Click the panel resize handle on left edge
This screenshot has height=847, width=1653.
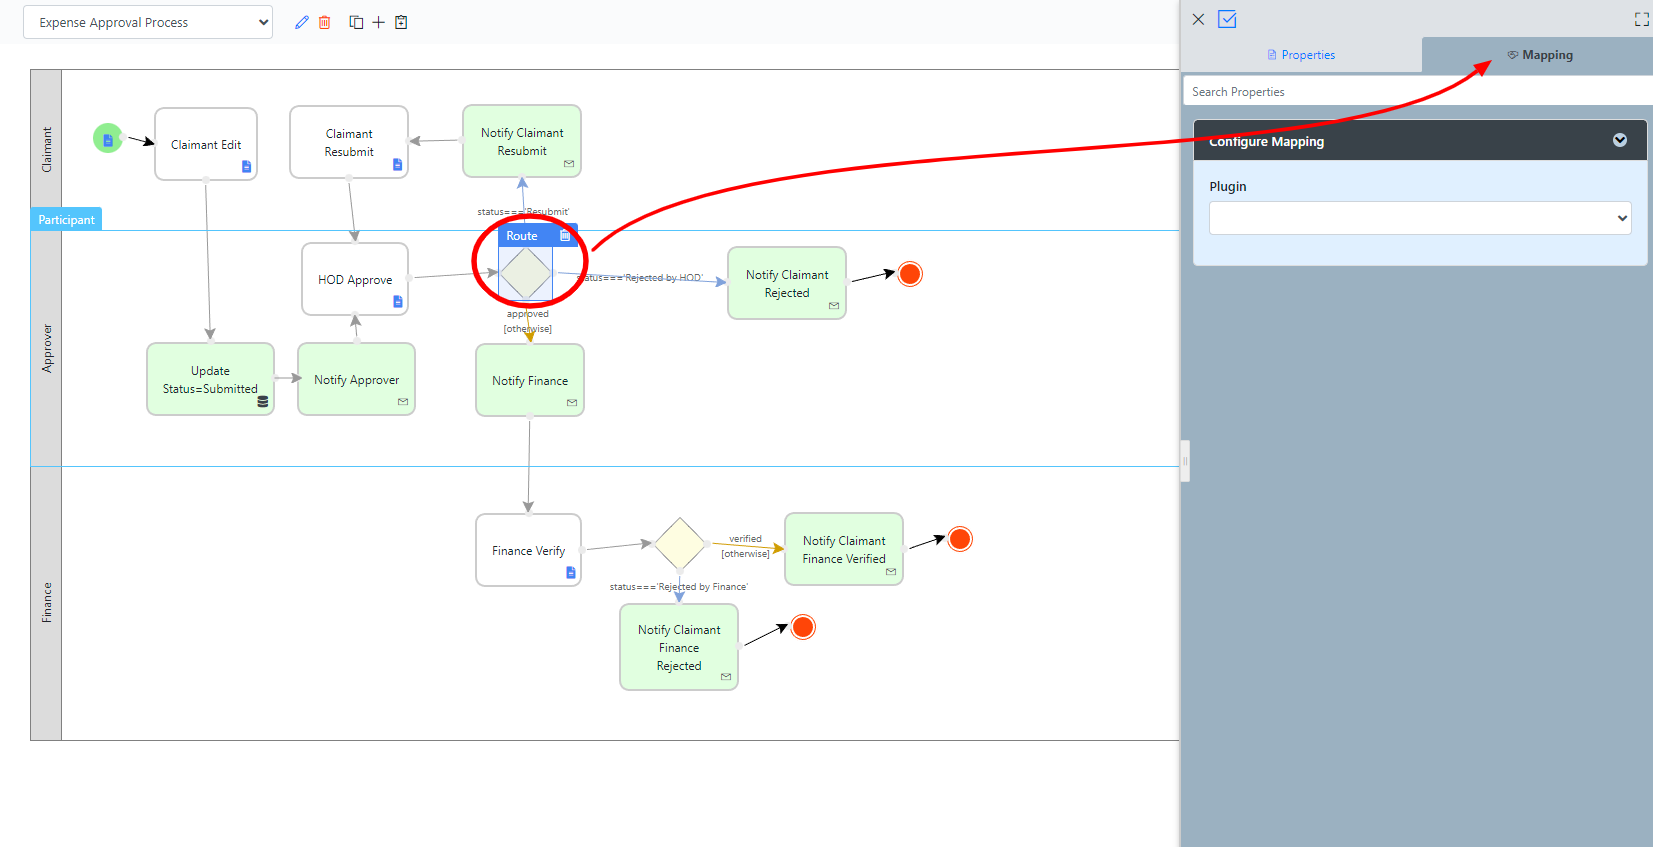(1185, 461)
